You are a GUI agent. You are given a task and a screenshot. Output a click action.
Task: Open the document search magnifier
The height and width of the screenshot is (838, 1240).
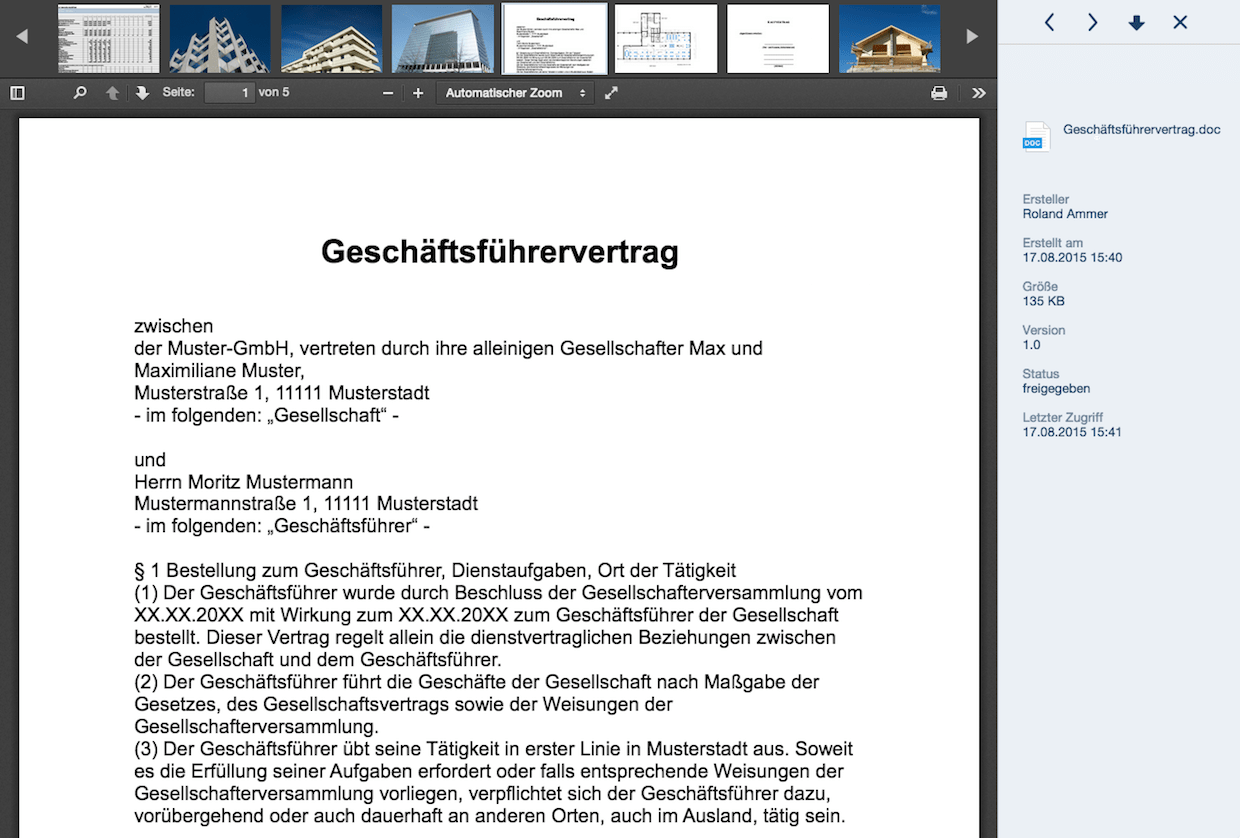tap(80, 93)
